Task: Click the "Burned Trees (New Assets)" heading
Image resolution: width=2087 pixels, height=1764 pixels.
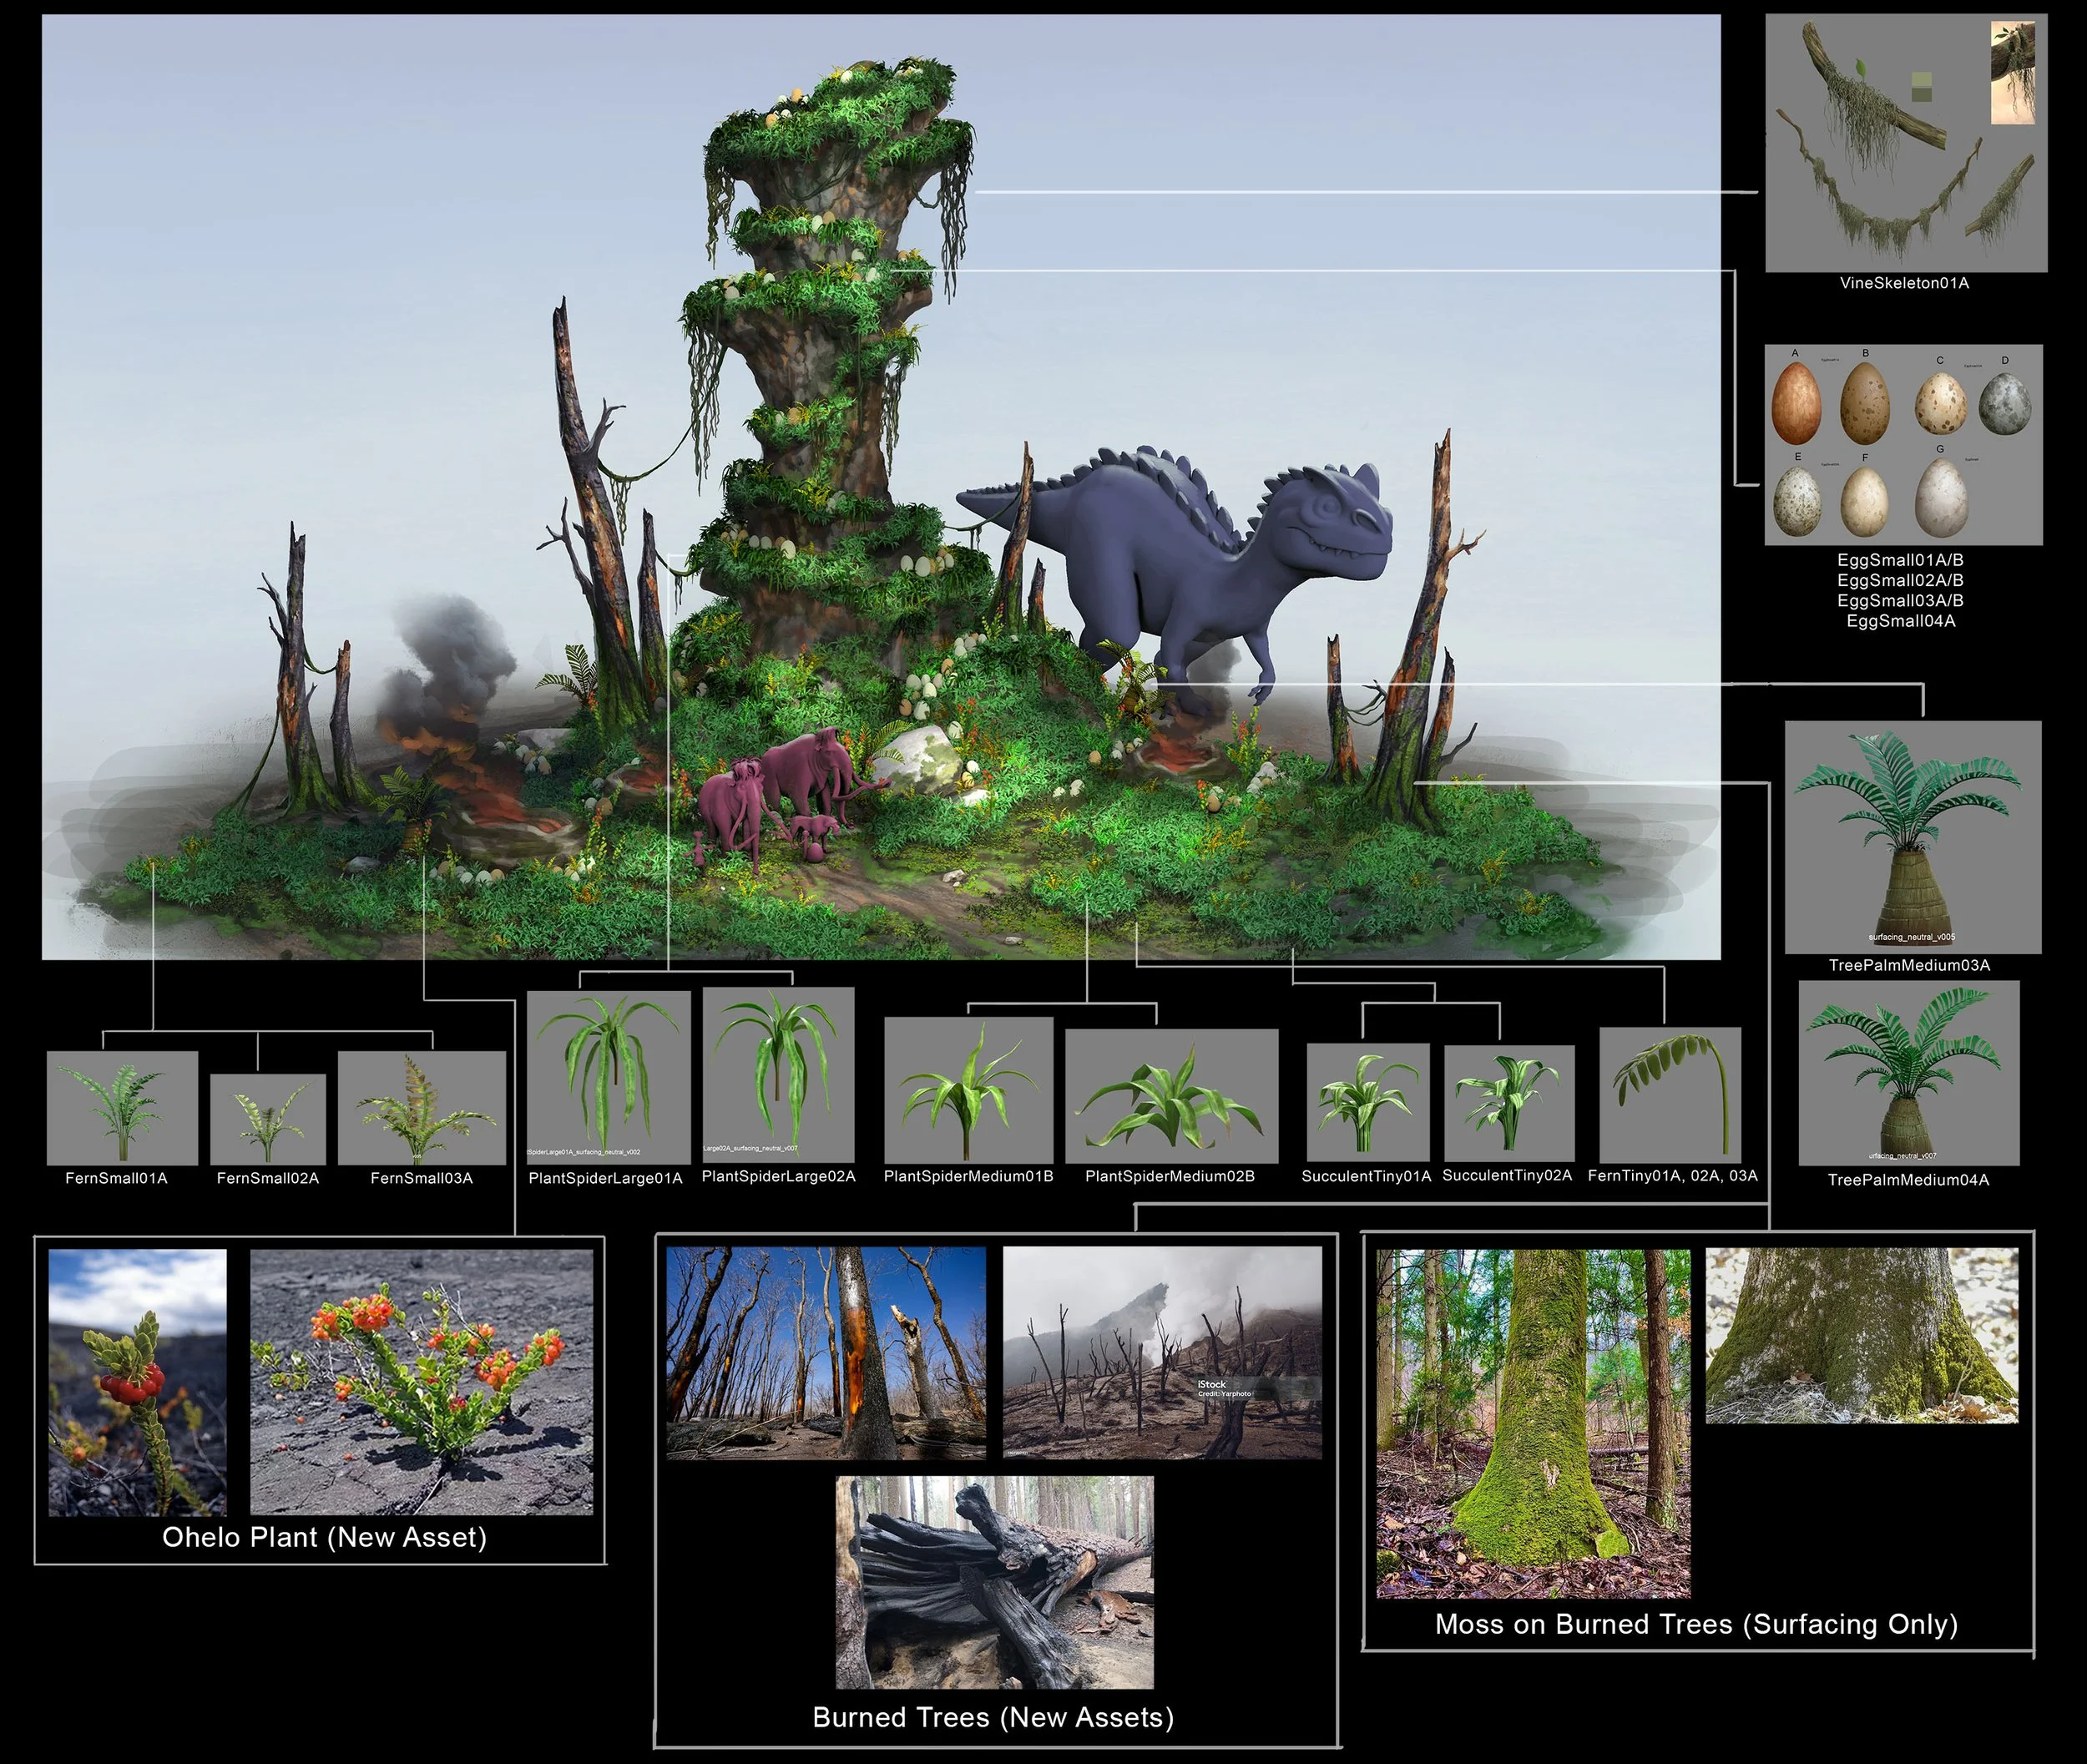Action: click(993, 1717)
